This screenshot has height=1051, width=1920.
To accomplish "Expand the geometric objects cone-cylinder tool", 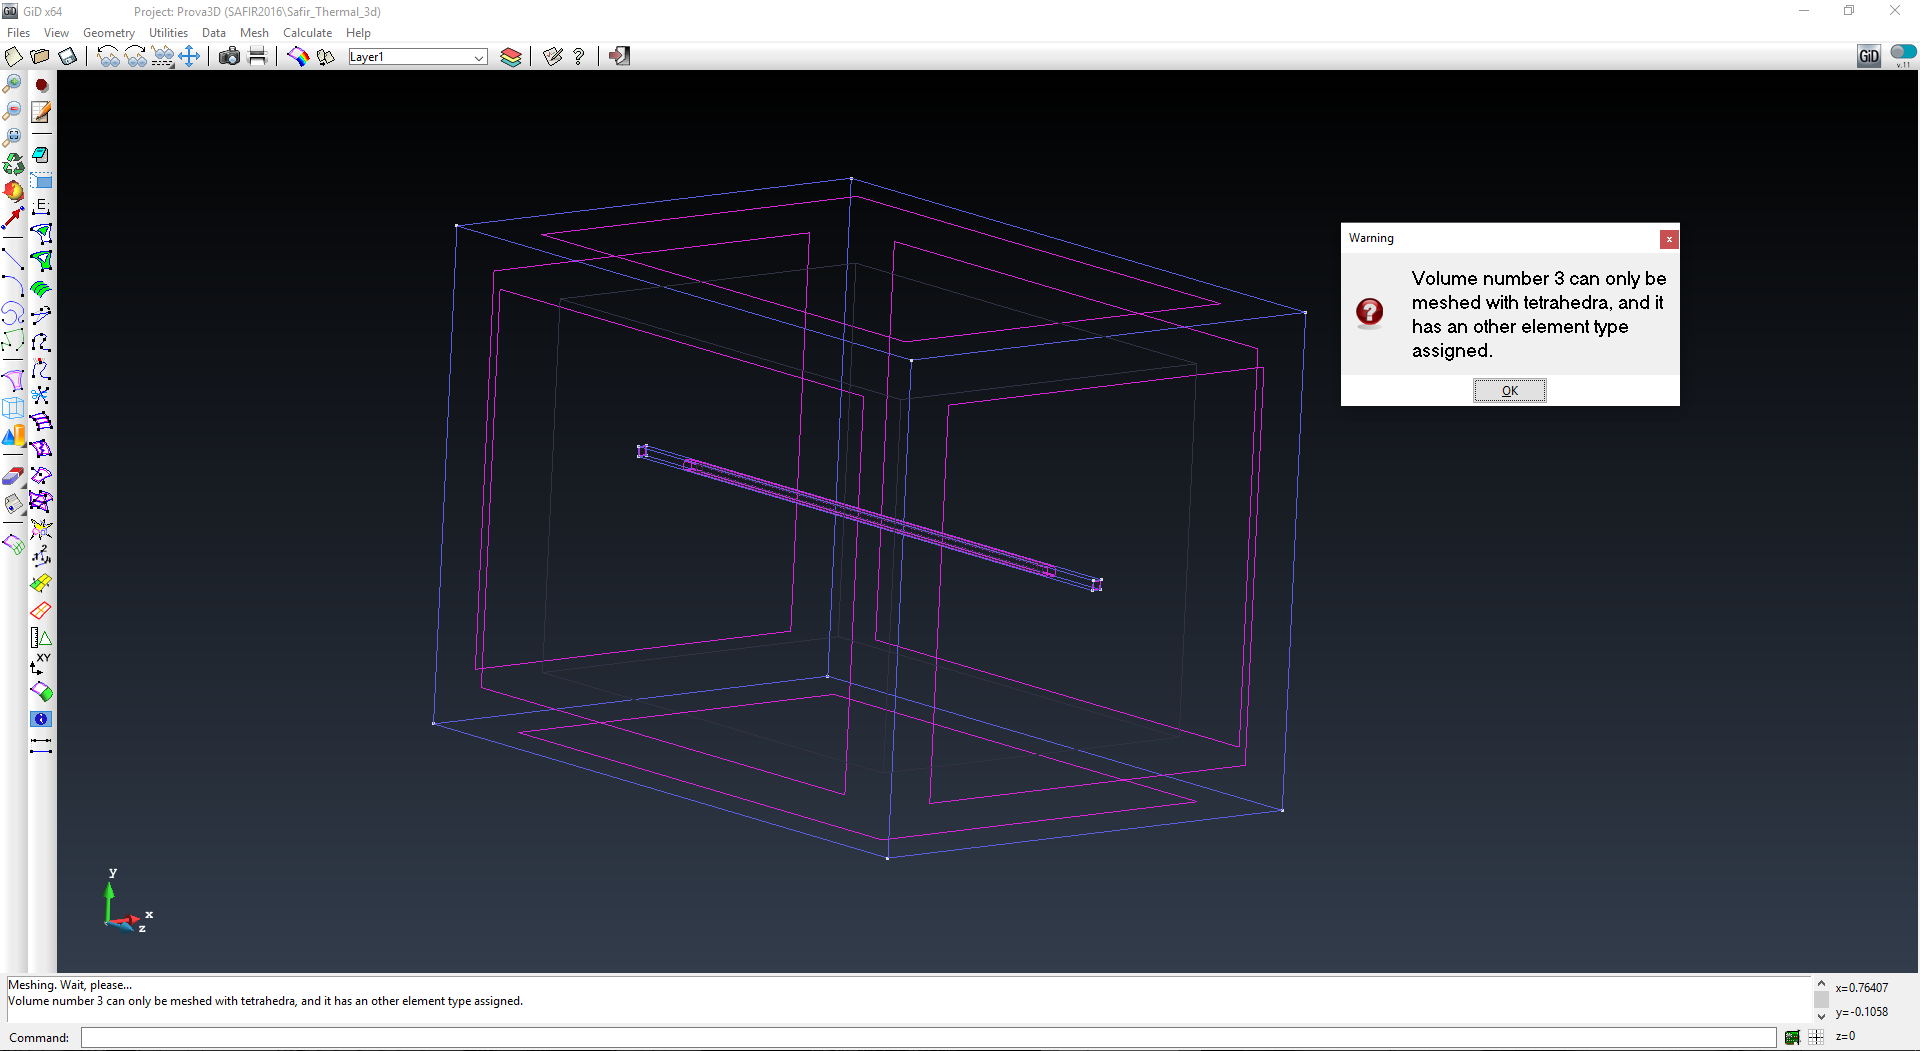I will [x=12, y=436].
